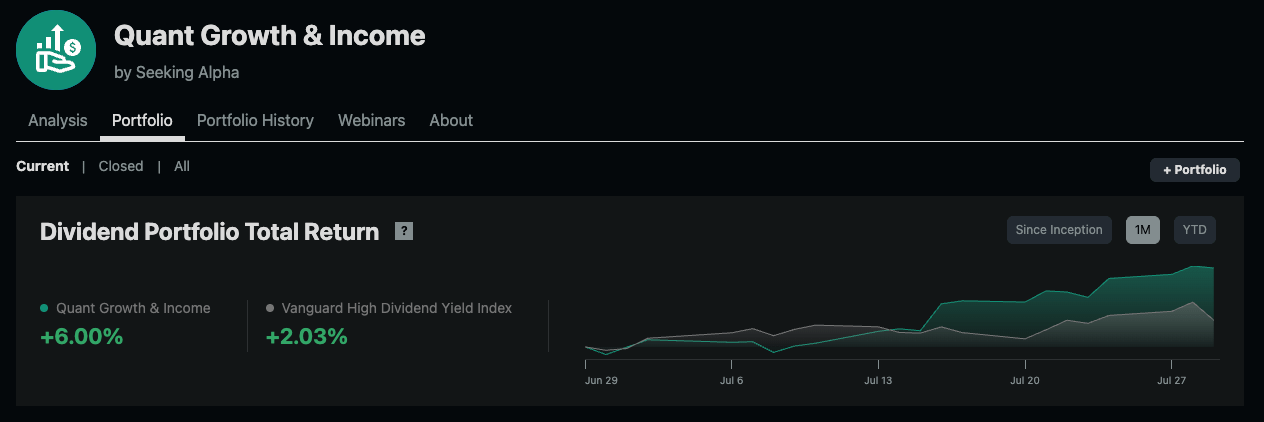Click the + Portfolio button
This screenshot has width=1264, height=422.
point(1195,170)
